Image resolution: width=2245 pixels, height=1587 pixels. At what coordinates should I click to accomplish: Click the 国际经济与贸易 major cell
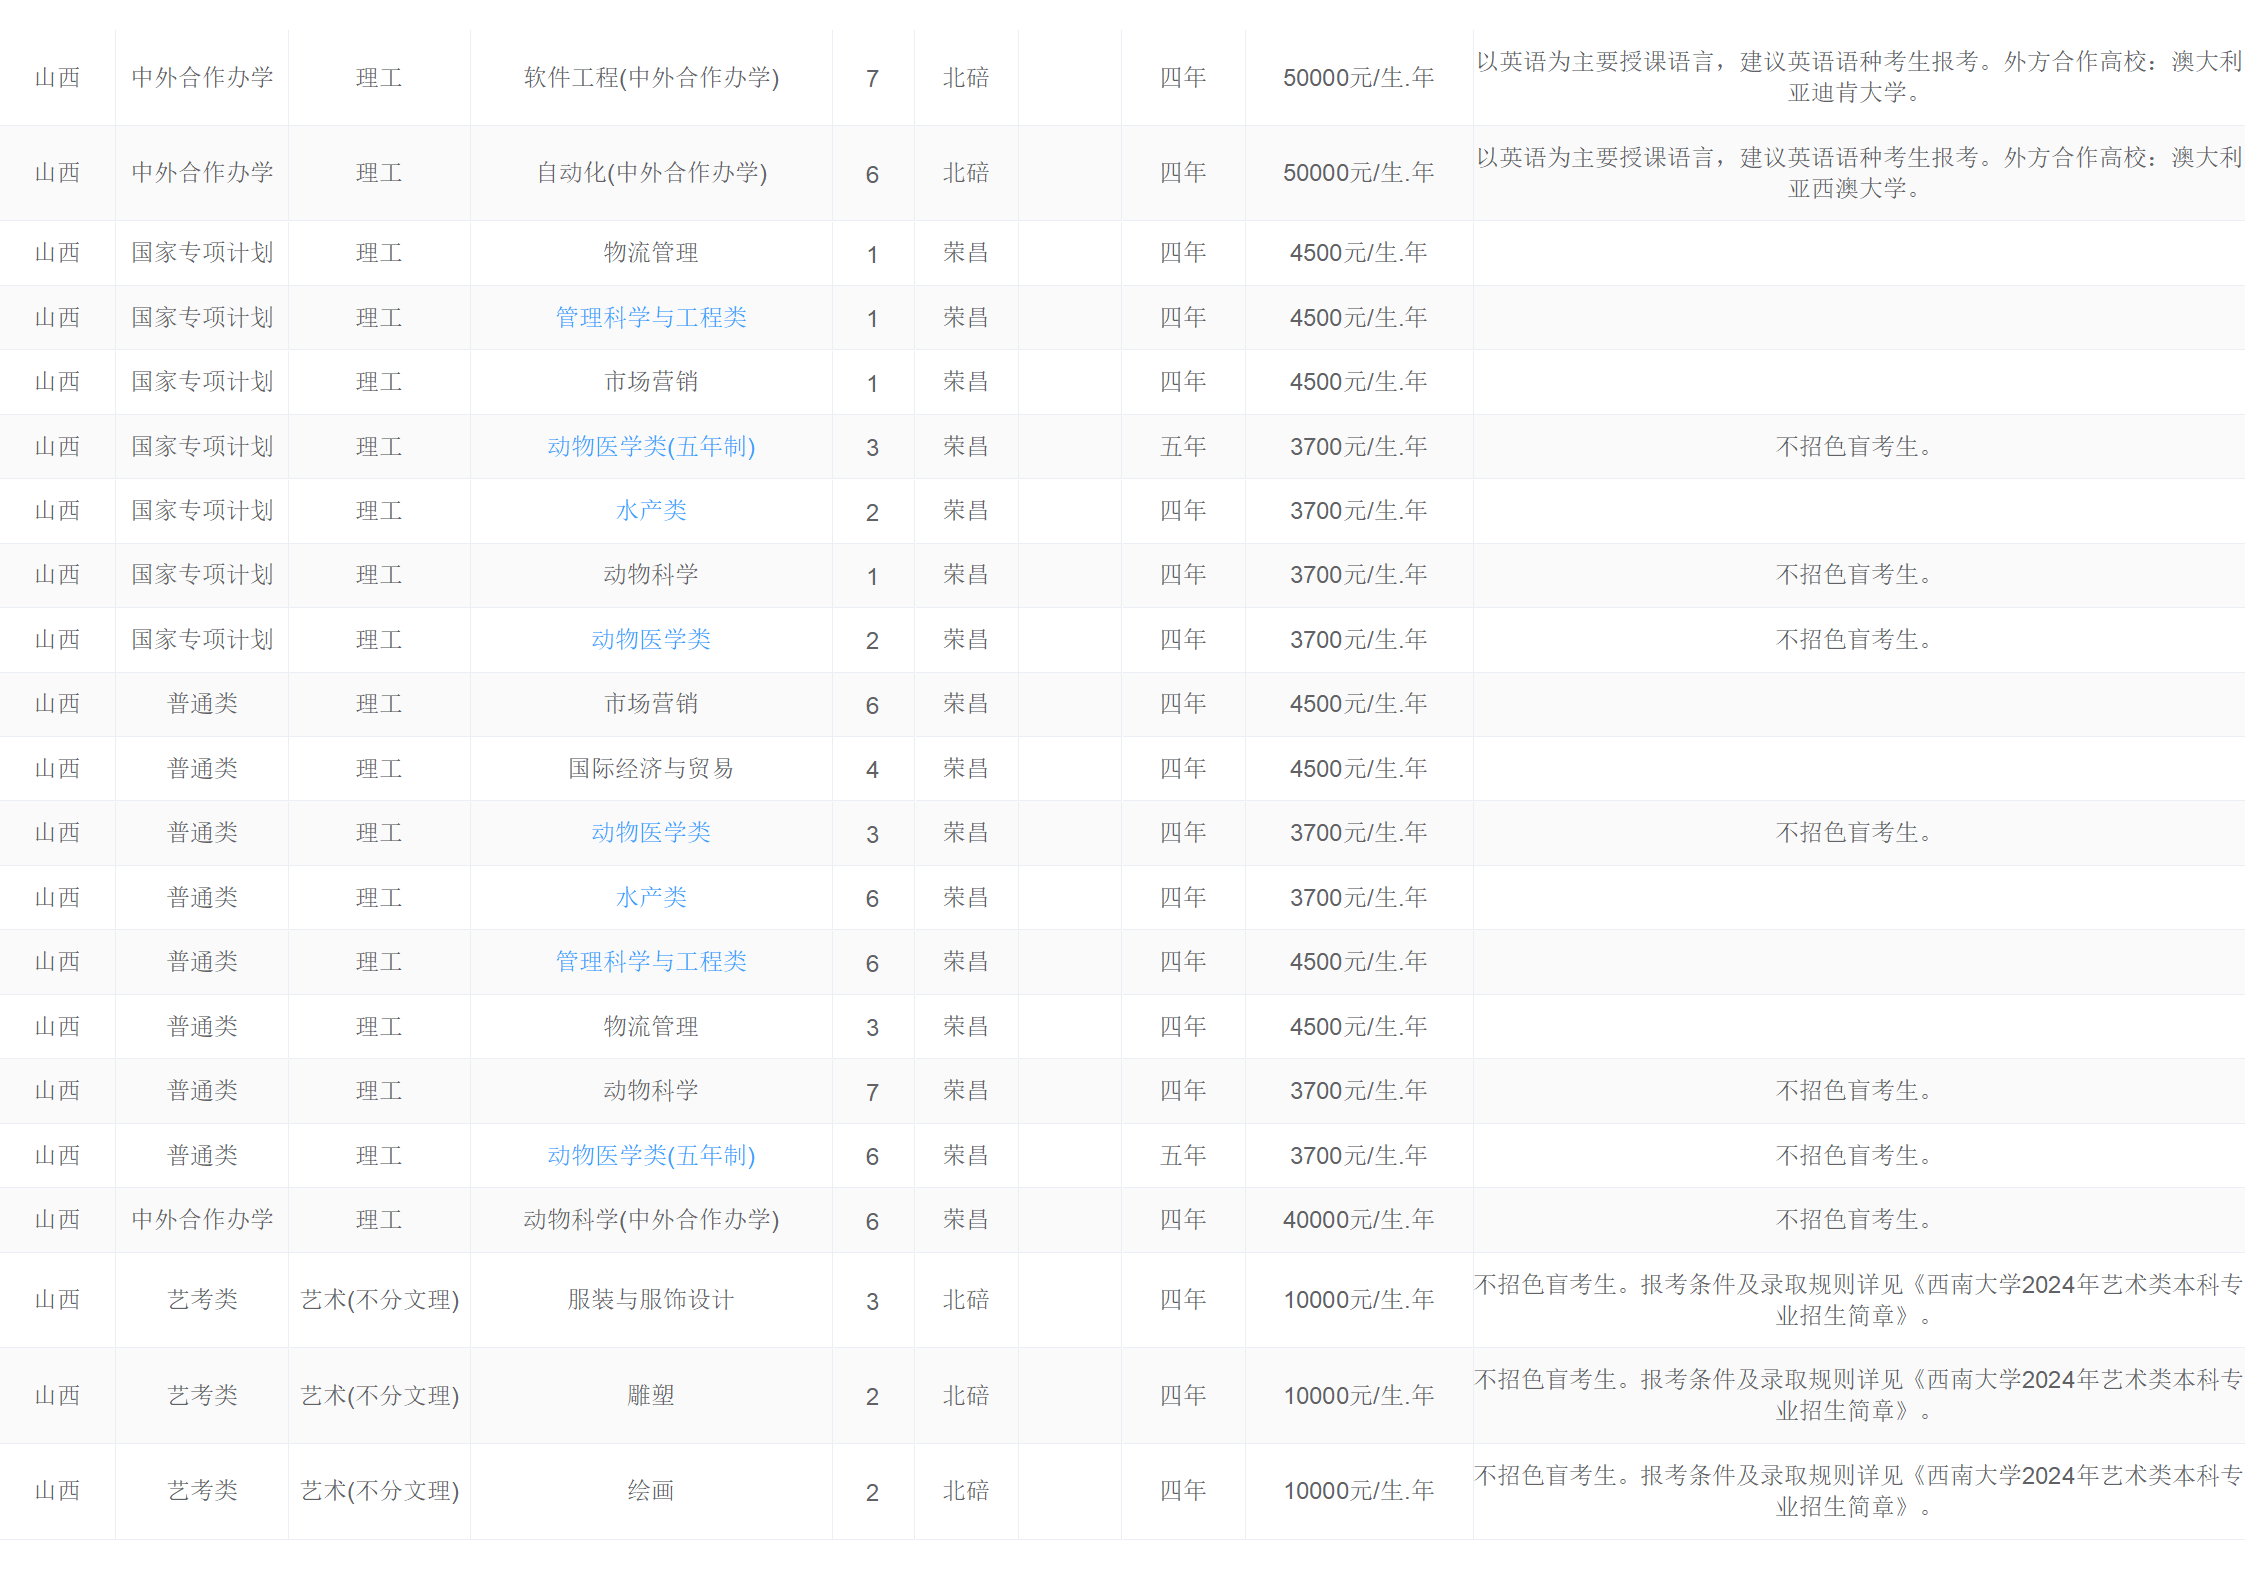651,769
